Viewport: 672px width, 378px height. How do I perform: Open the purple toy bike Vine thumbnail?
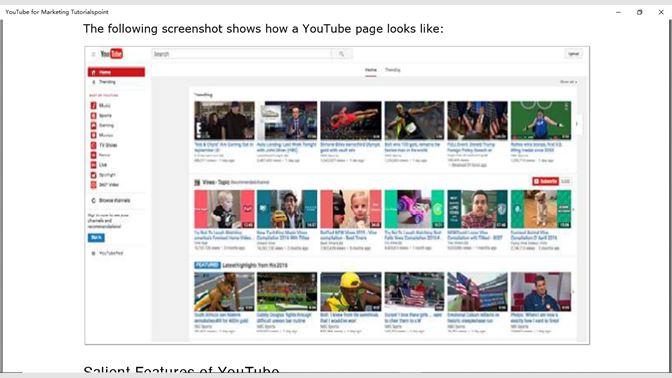414,209
